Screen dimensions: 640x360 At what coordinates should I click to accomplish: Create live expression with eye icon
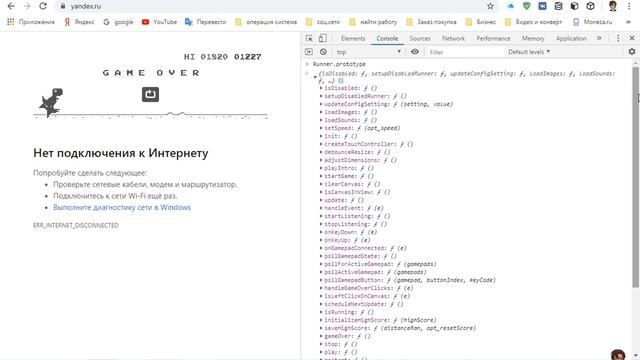pyautogui.click(x=415, y=52)
